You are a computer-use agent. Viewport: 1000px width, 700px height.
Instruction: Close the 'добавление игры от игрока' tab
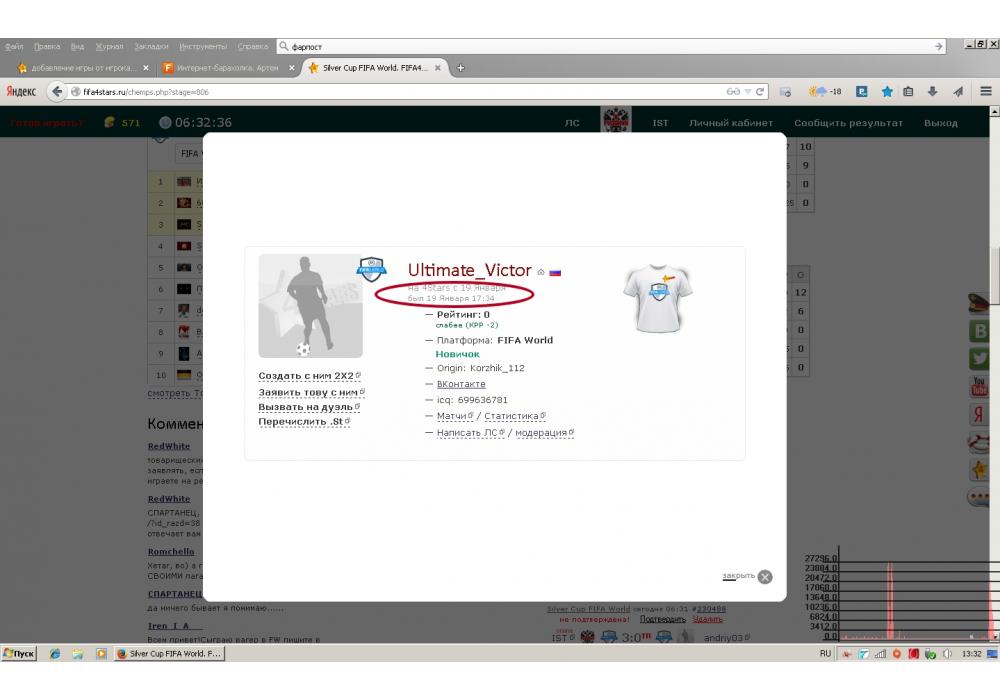click(x=145, y=68)
